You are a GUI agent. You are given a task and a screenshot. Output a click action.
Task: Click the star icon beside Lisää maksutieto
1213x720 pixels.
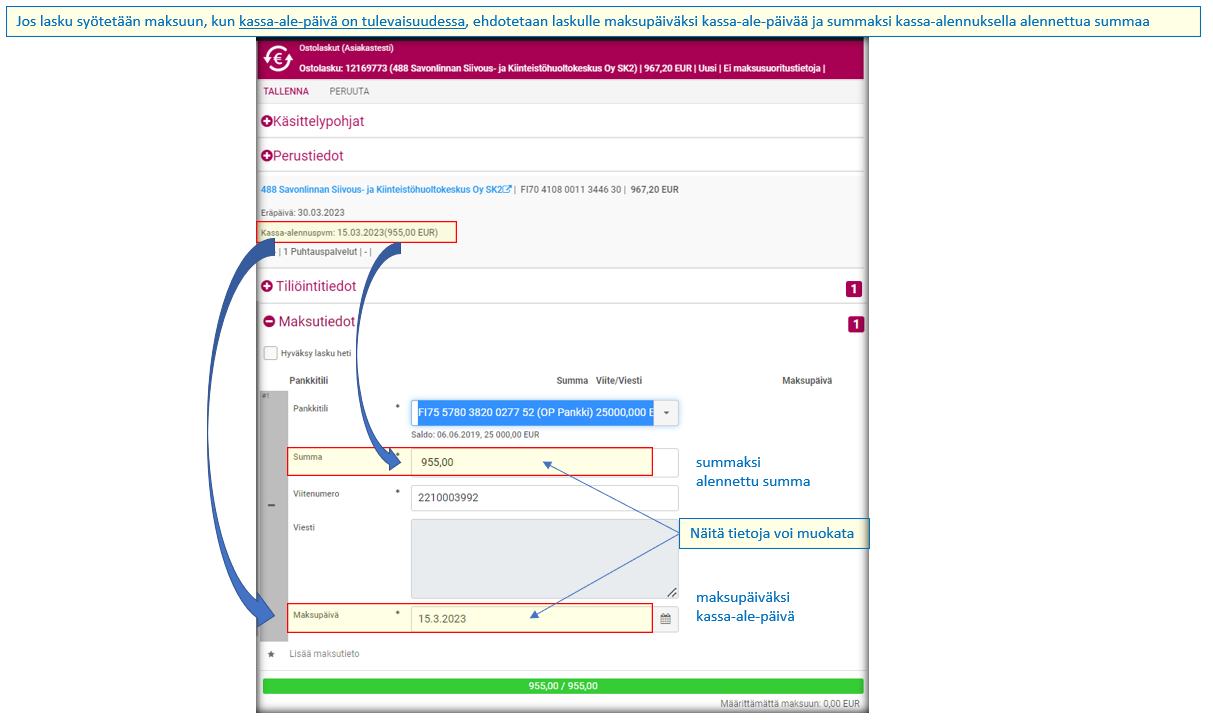click(270, 654)
